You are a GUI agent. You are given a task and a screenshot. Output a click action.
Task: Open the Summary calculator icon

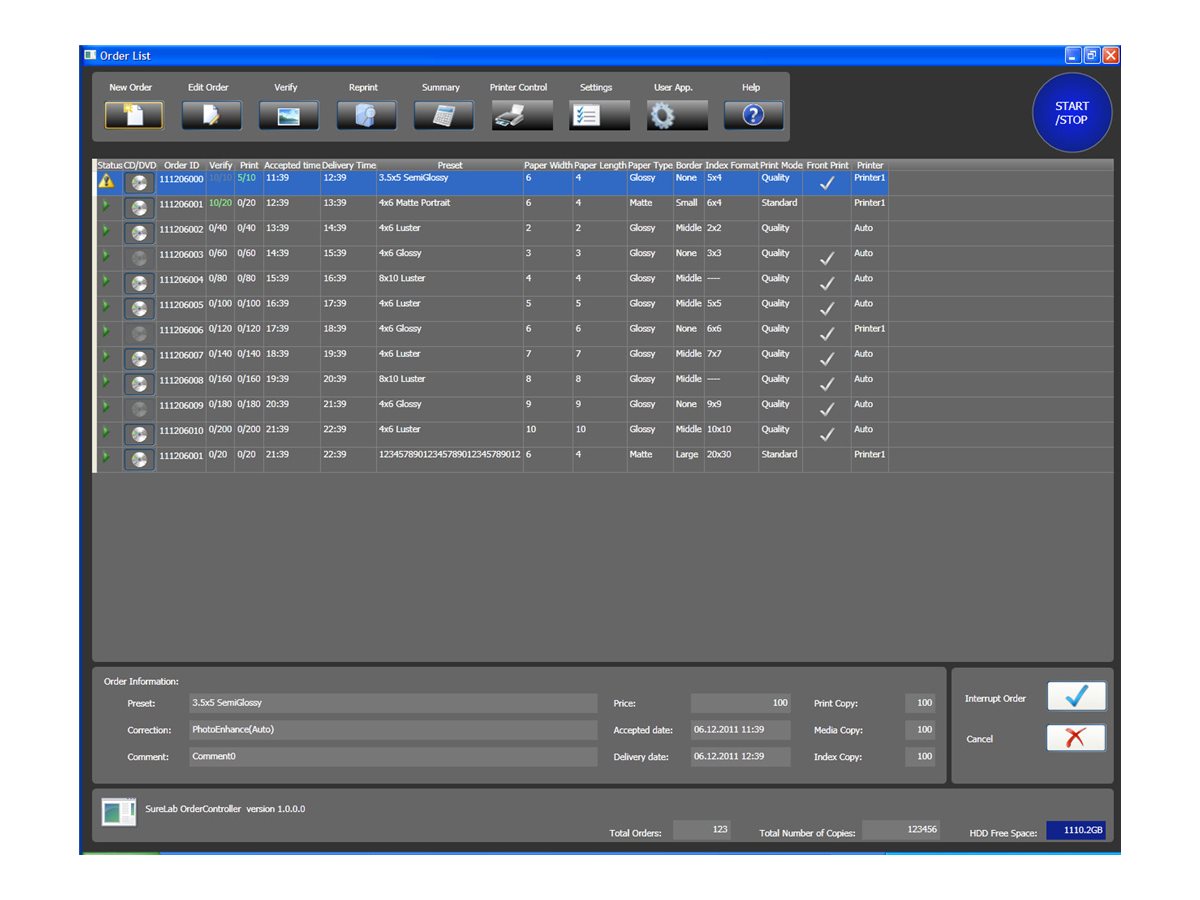pos(443,115)
